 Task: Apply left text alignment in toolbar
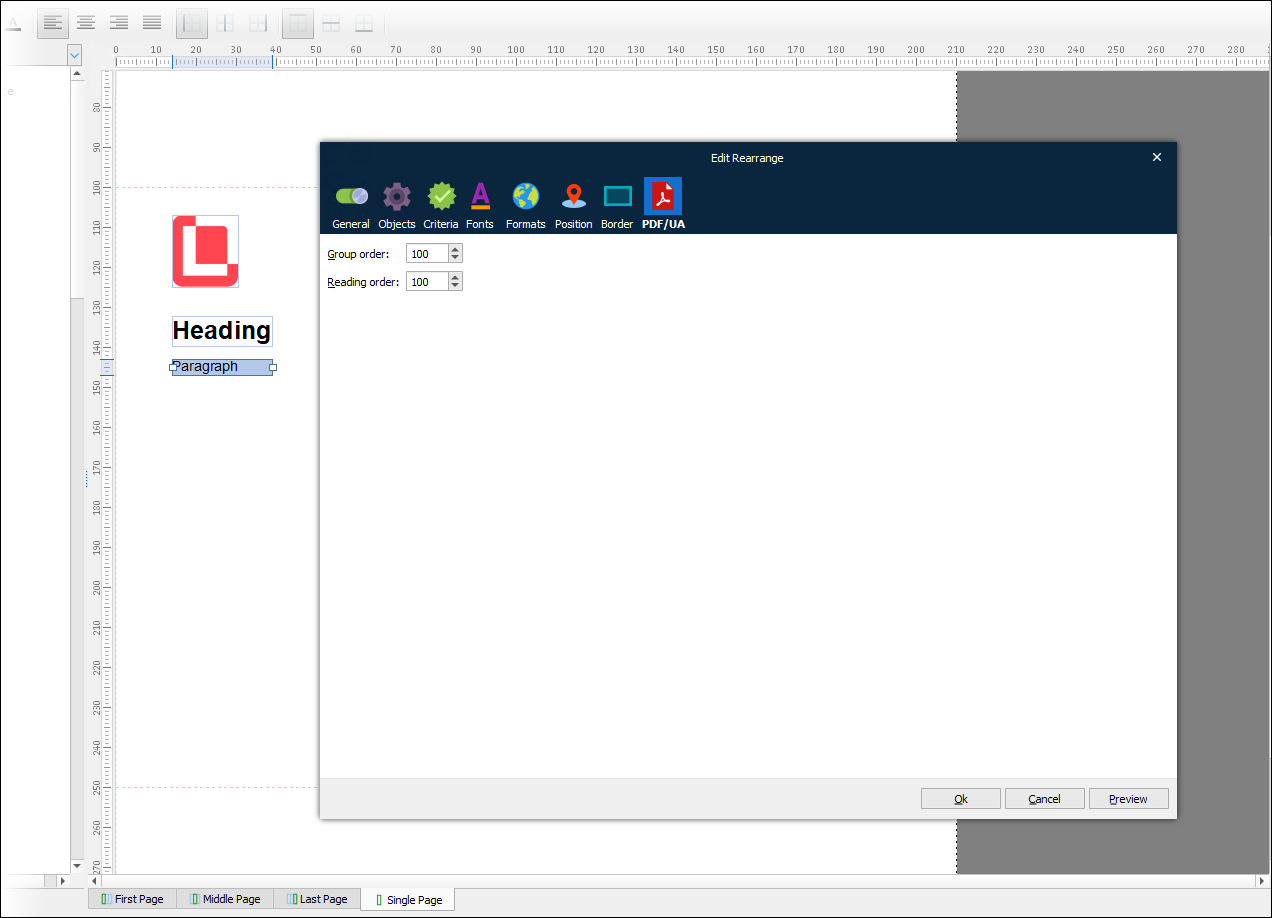coord(53,22)
